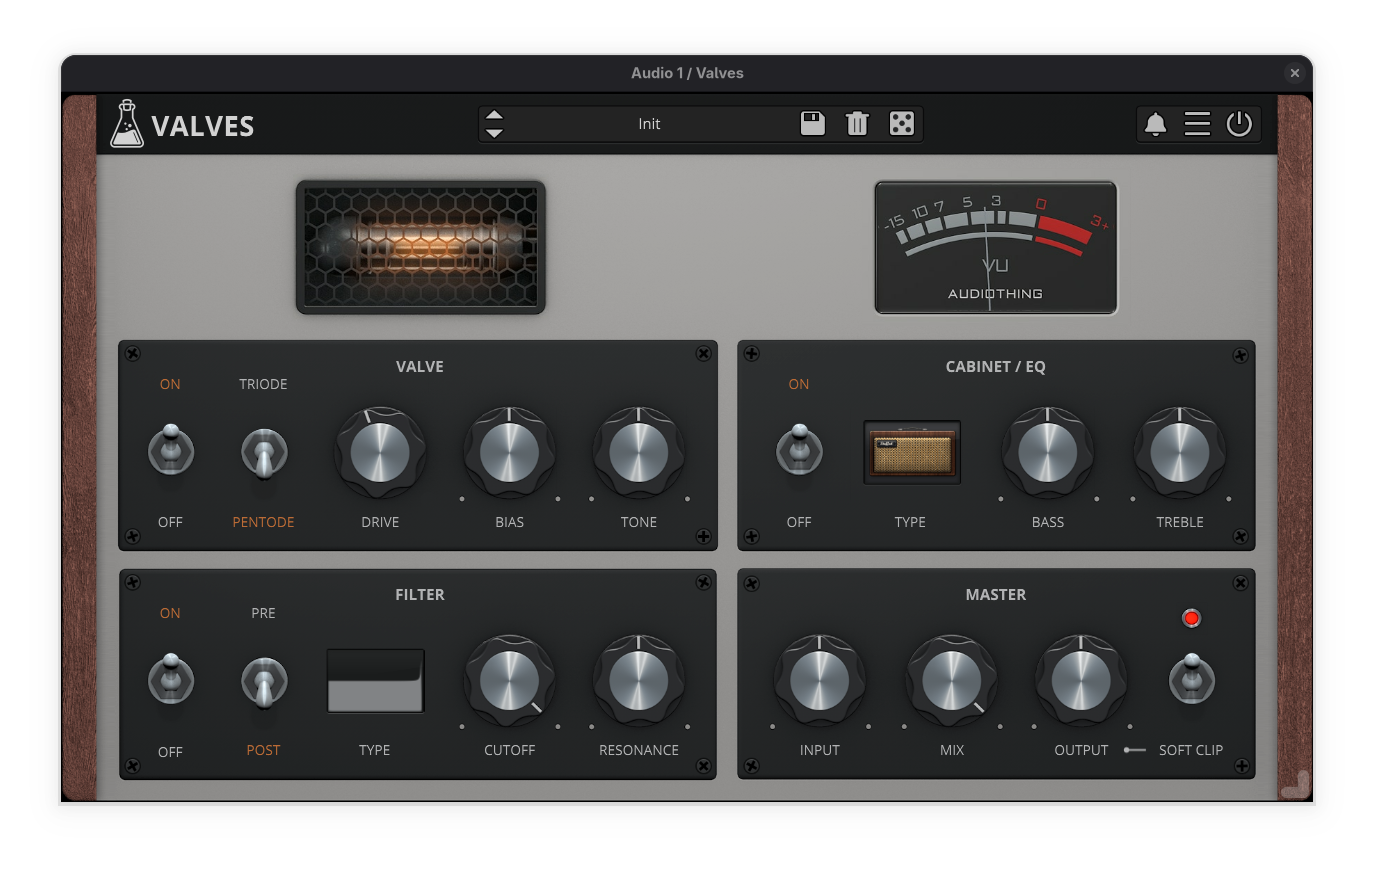
Task: Click the VU meter display
Action: click(995, 247)
